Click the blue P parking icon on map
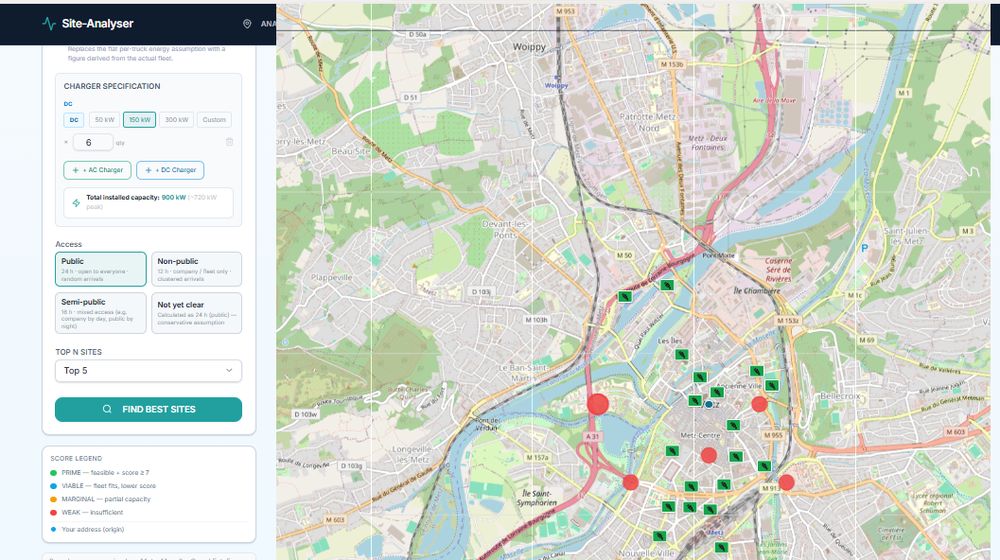This screenshot has width=1000, height=560. coord(865,248)
